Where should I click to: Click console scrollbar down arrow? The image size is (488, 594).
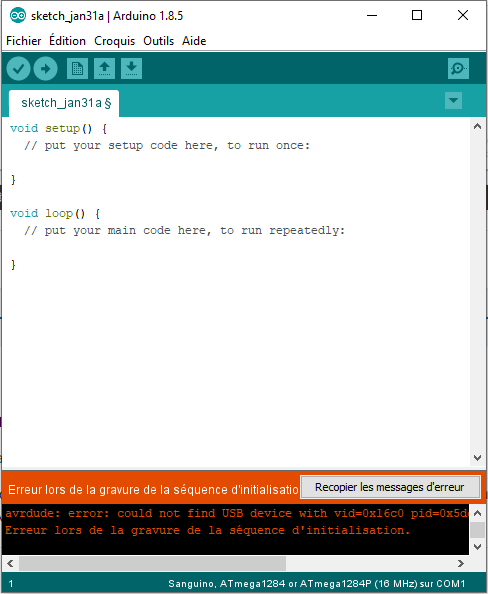click(477, 547)
